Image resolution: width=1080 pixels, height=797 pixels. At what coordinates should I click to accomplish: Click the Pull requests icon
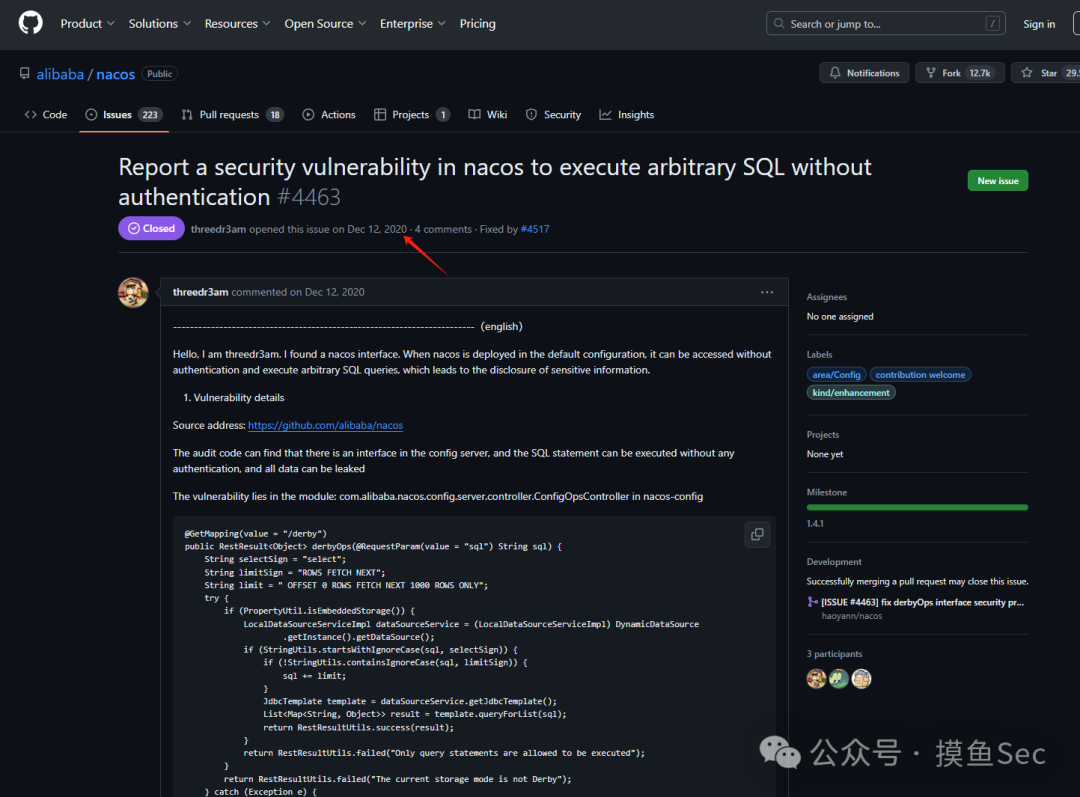(x=187, y=115)
